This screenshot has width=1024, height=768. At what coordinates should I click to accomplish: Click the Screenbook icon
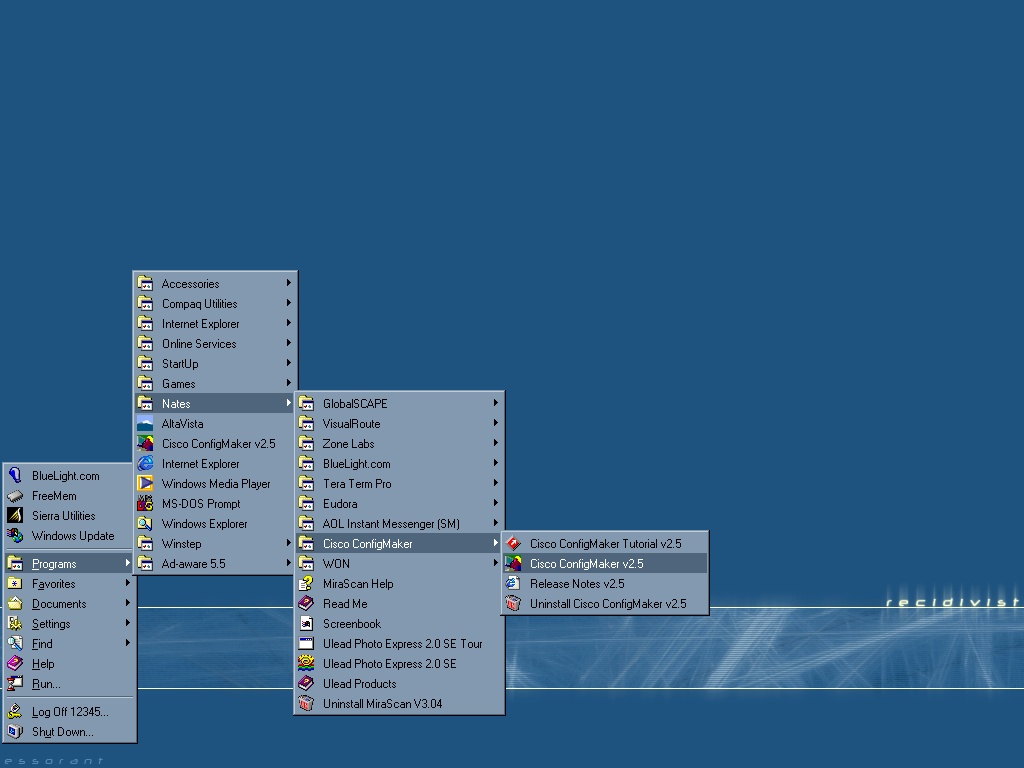[x=306, y=624]
